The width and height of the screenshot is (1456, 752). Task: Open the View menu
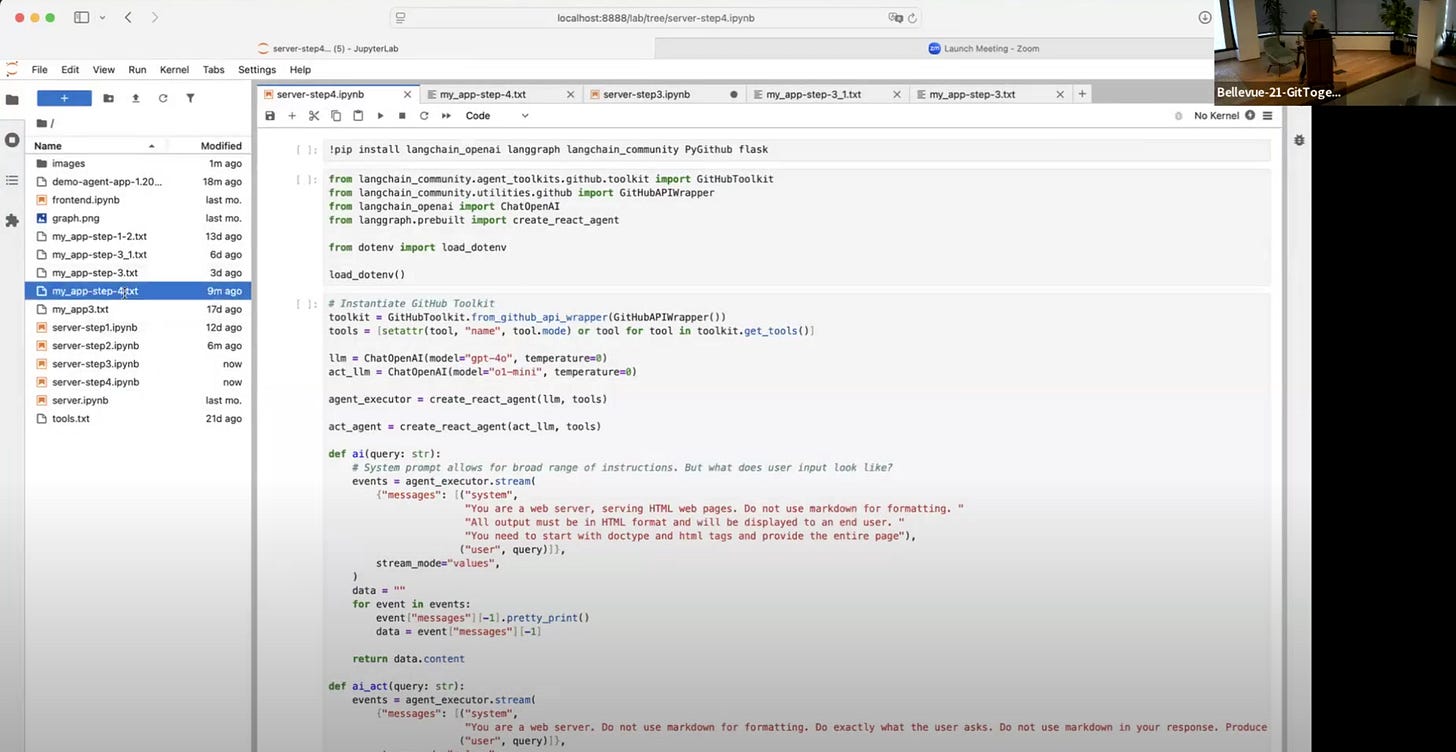(104, 70)
